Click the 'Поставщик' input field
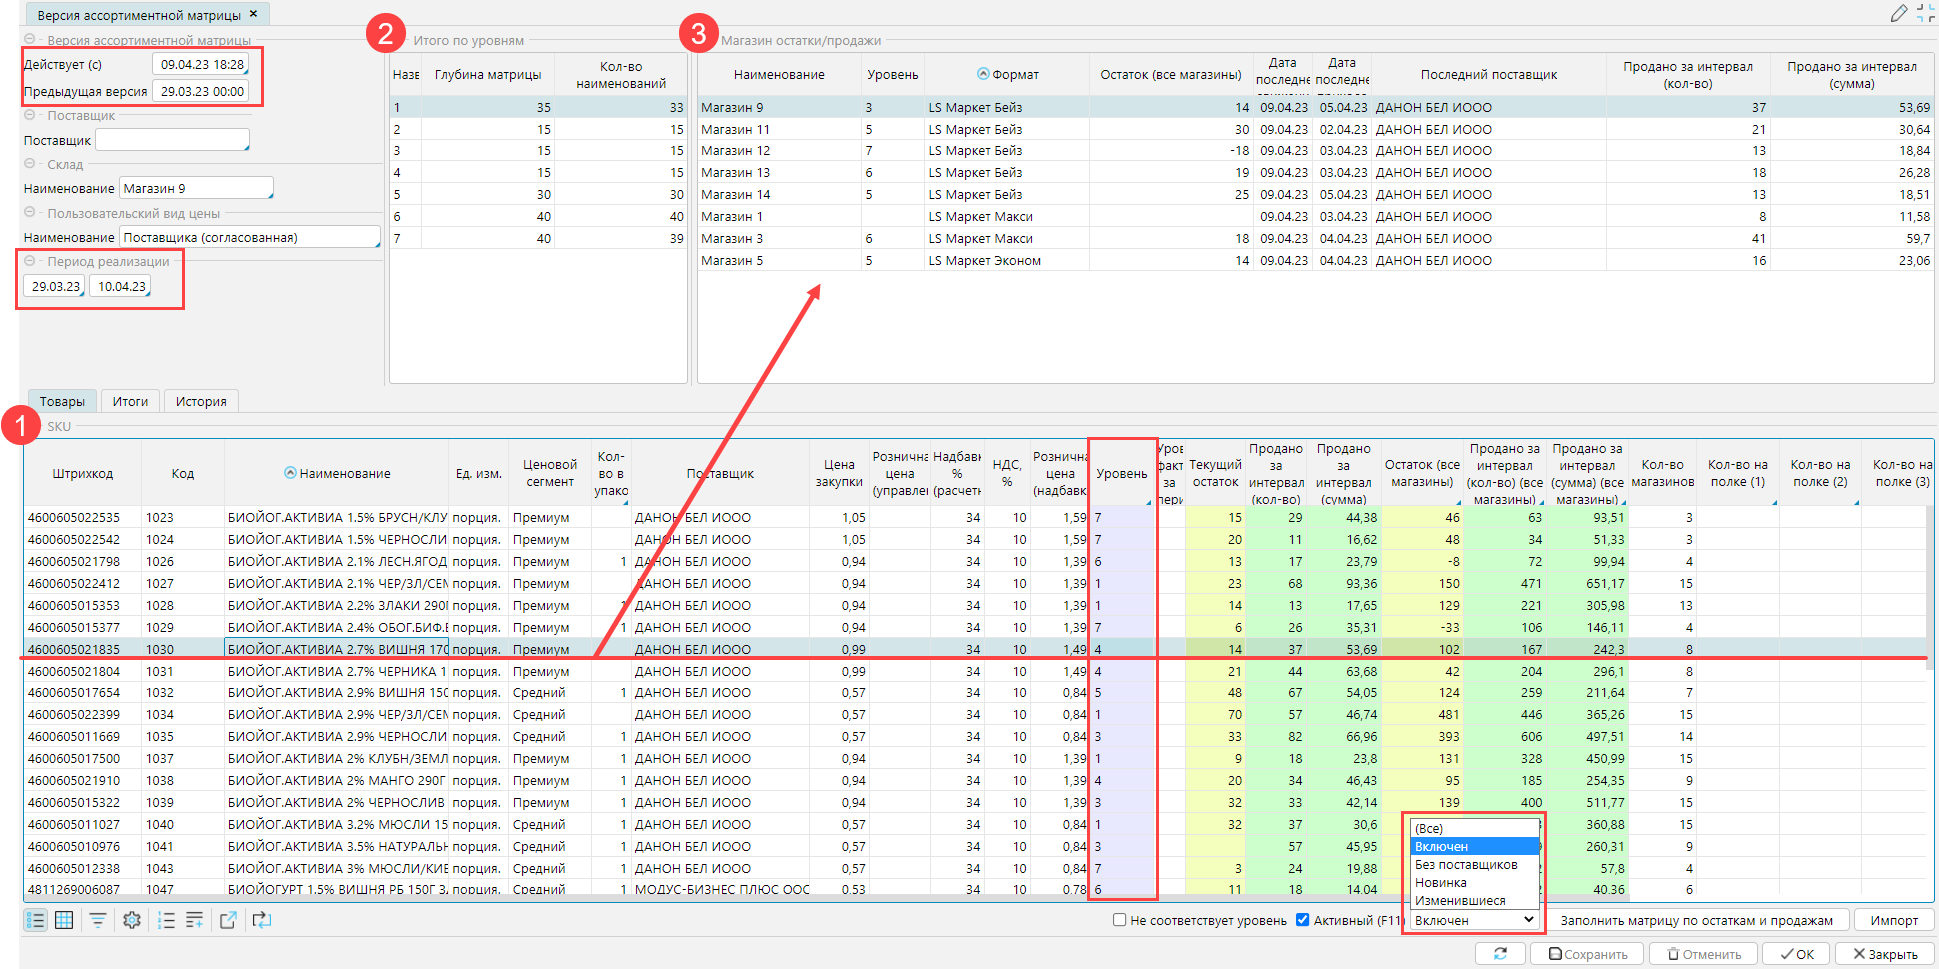The image size is (1939, 969). click(171, 140)
